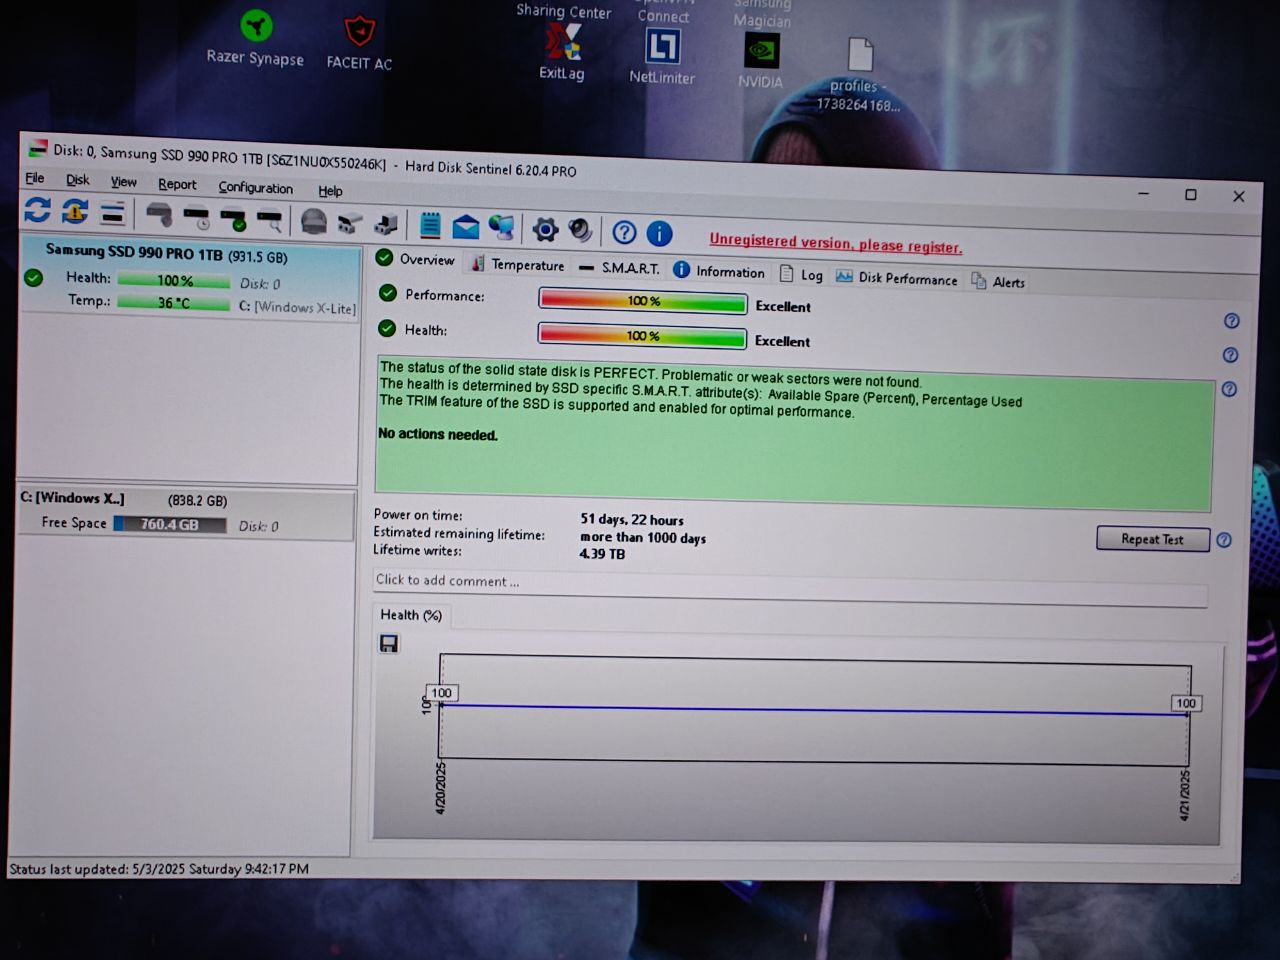This screenshot has width=1280, height=960.
Task: Open the Report menu
Action: coord(177,184)
